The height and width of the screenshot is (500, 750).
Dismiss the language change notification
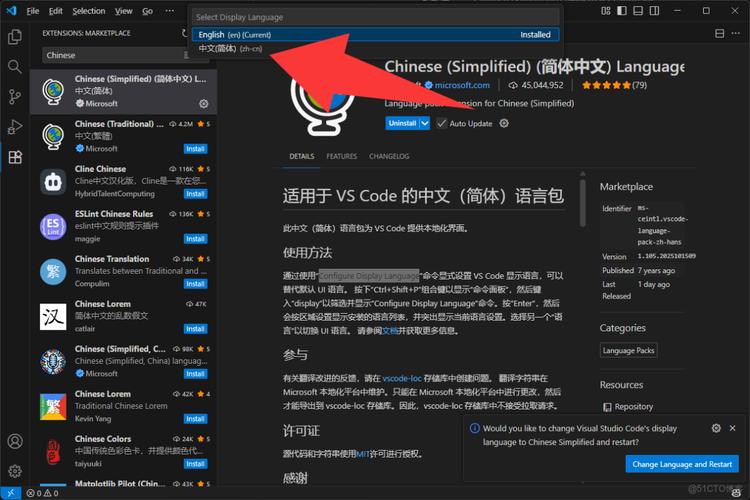point(732,428)
